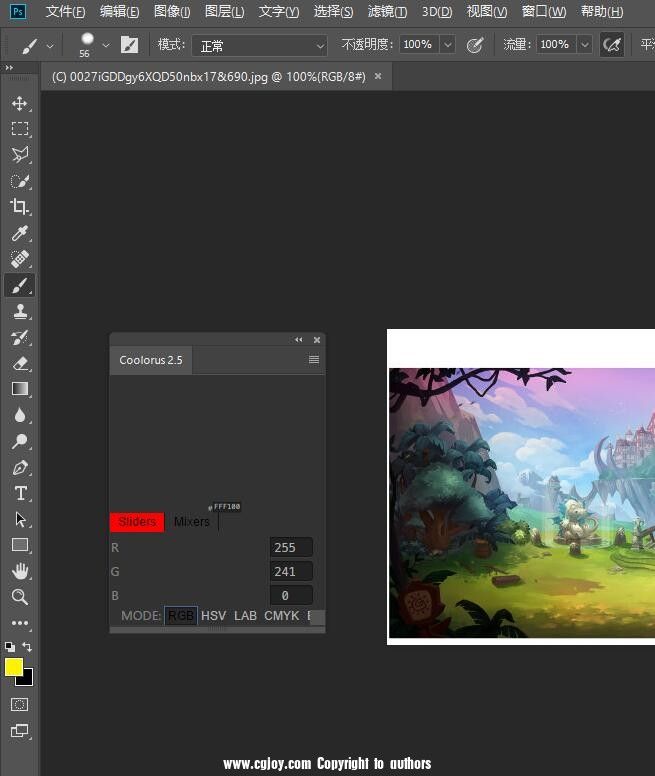Select the Brush tool in toolbox

[x=19, y=286]
